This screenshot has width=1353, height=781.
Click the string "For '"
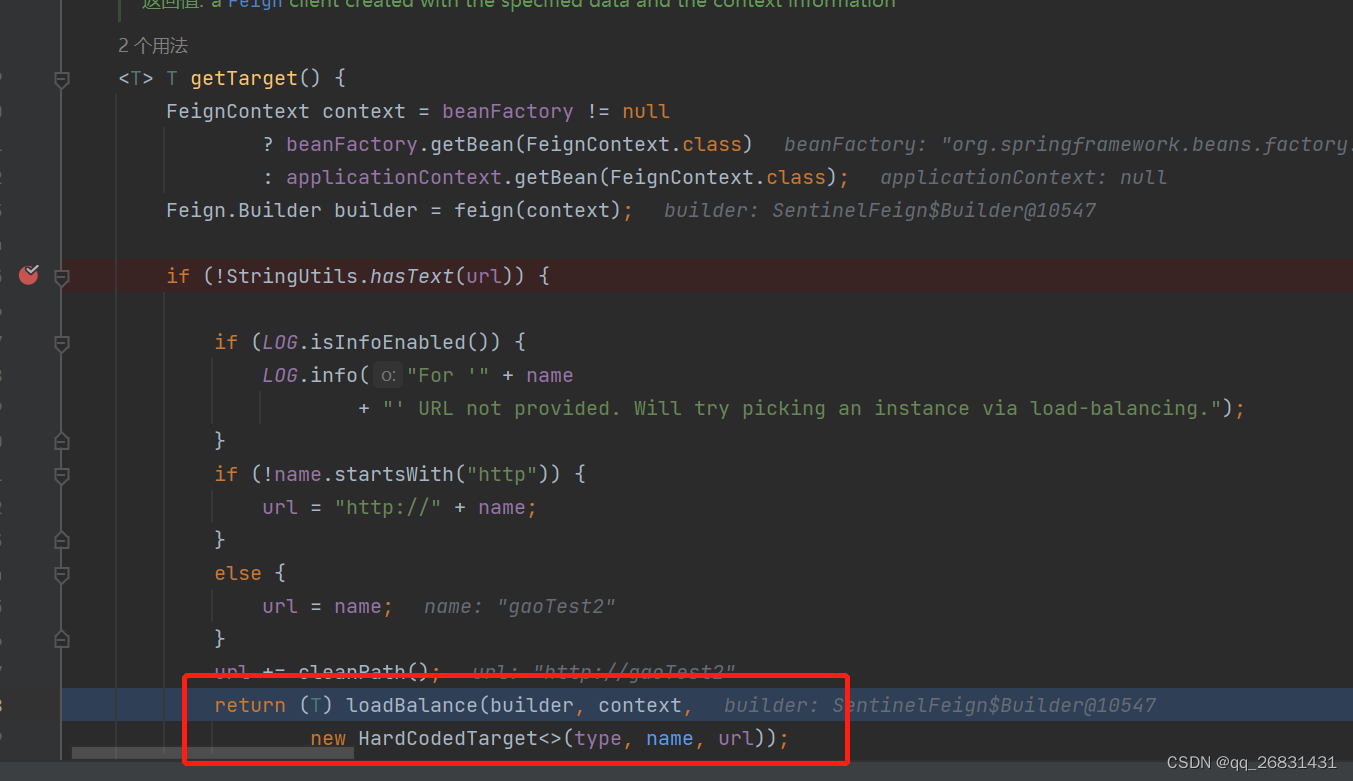[x=448, y=375]
